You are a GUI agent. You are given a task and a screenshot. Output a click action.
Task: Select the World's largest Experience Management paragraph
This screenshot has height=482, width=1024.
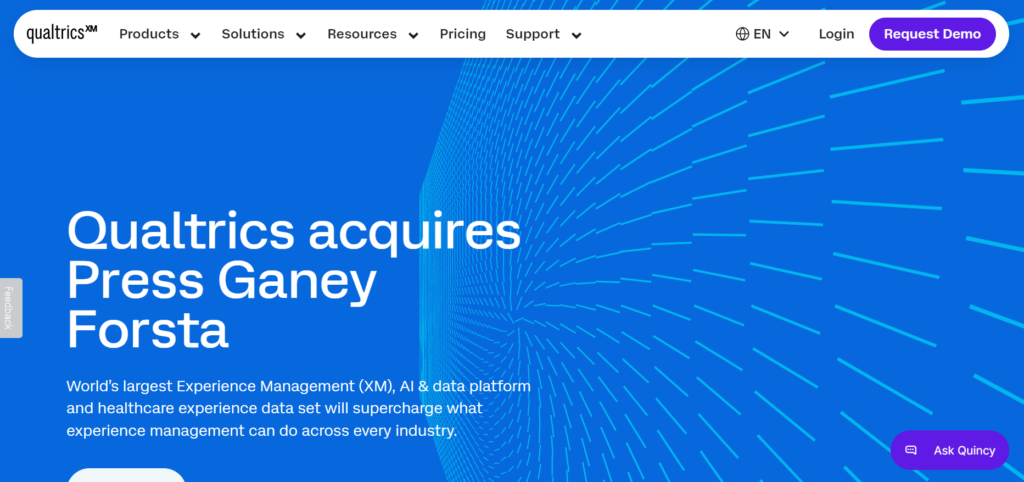tap(298, 408)
